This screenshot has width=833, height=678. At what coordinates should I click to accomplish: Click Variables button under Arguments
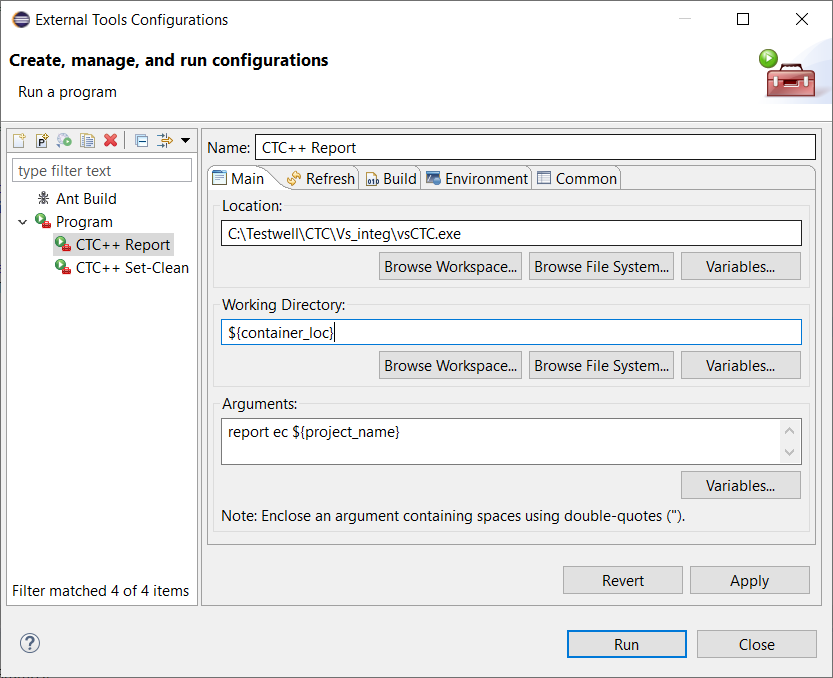740,486
